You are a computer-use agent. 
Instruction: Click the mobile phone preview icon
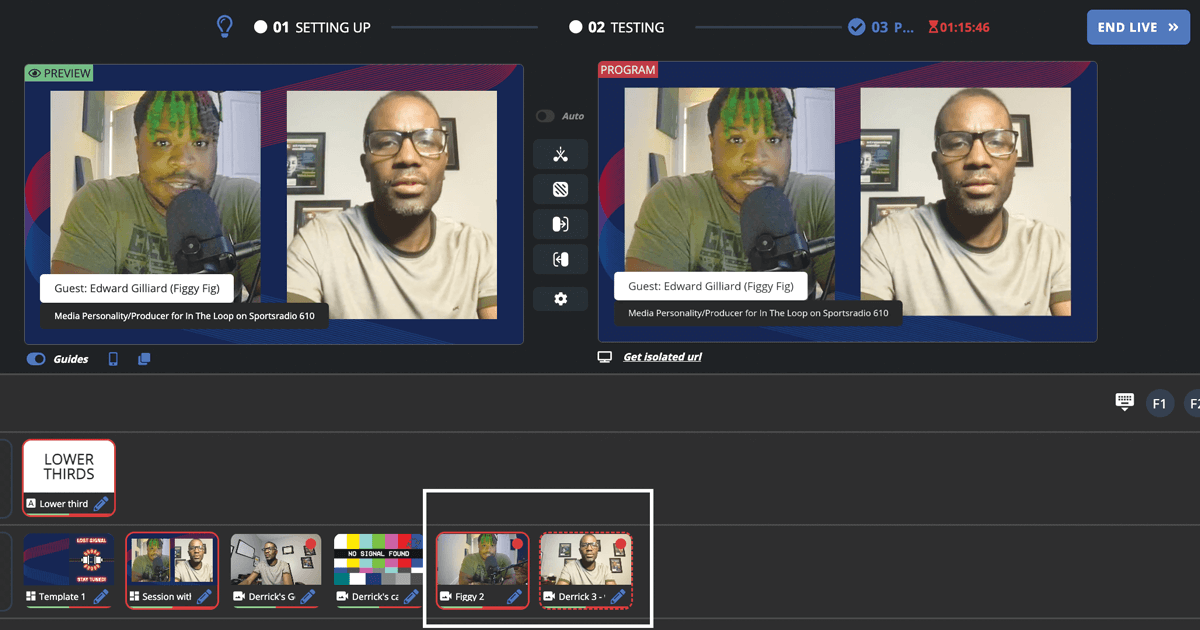click(x=113, y=359)
